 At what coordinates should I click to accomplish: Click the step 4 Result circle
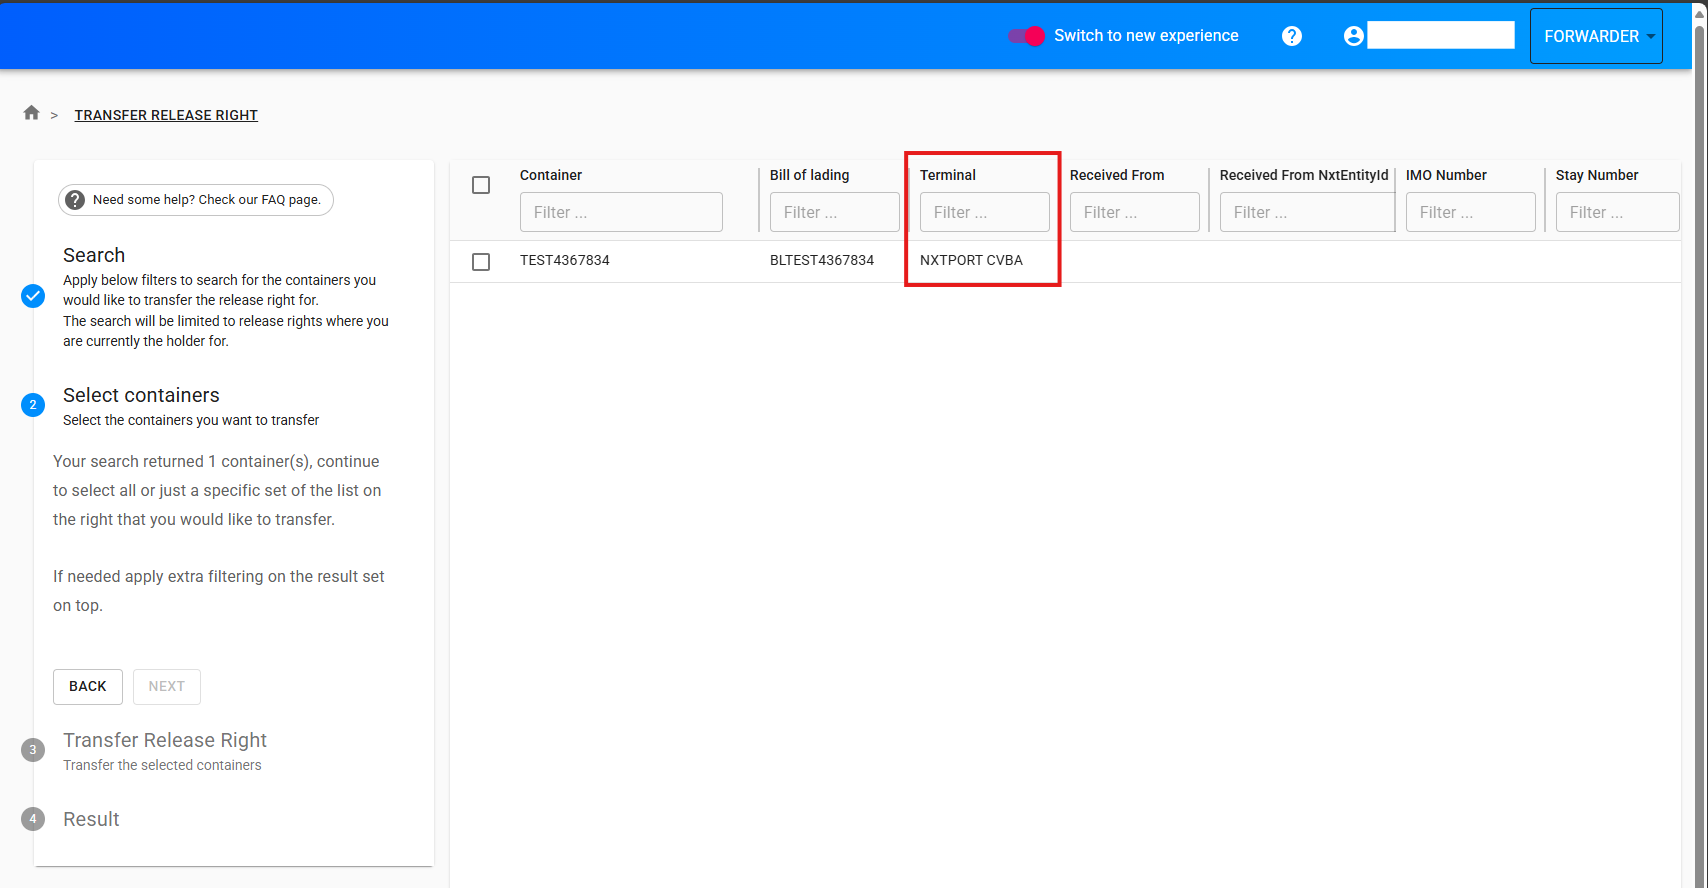33,819
